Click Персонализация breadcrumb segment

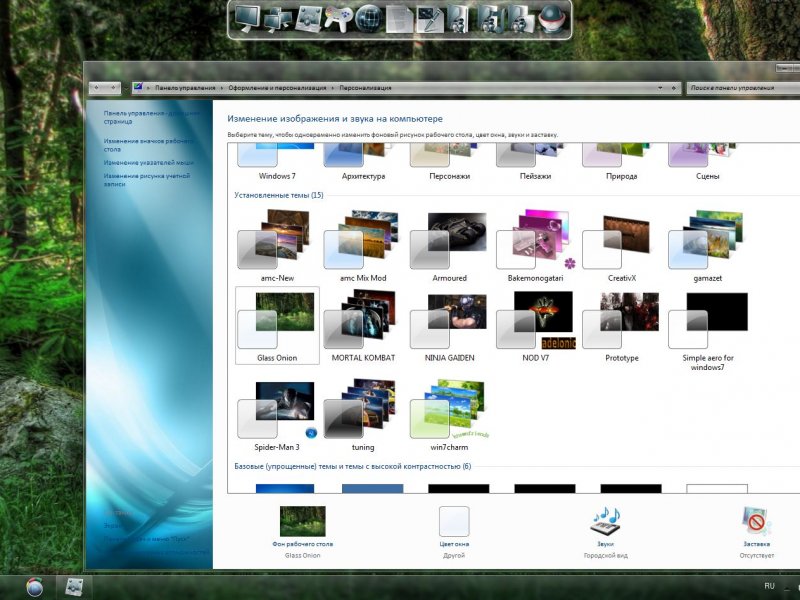coord(365,88)
